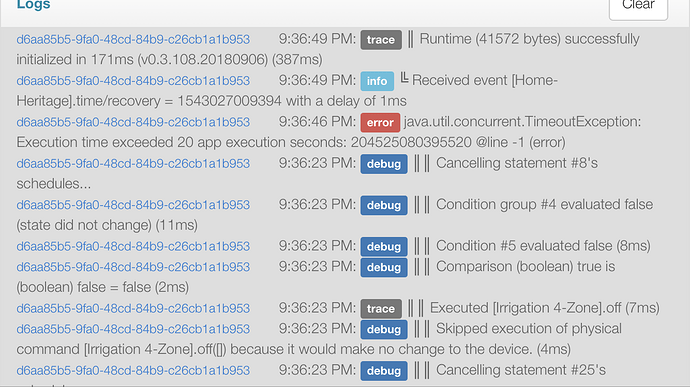Click debug badge beside Cancelling statement #8's
690x387 pixels.
[384, 164]
